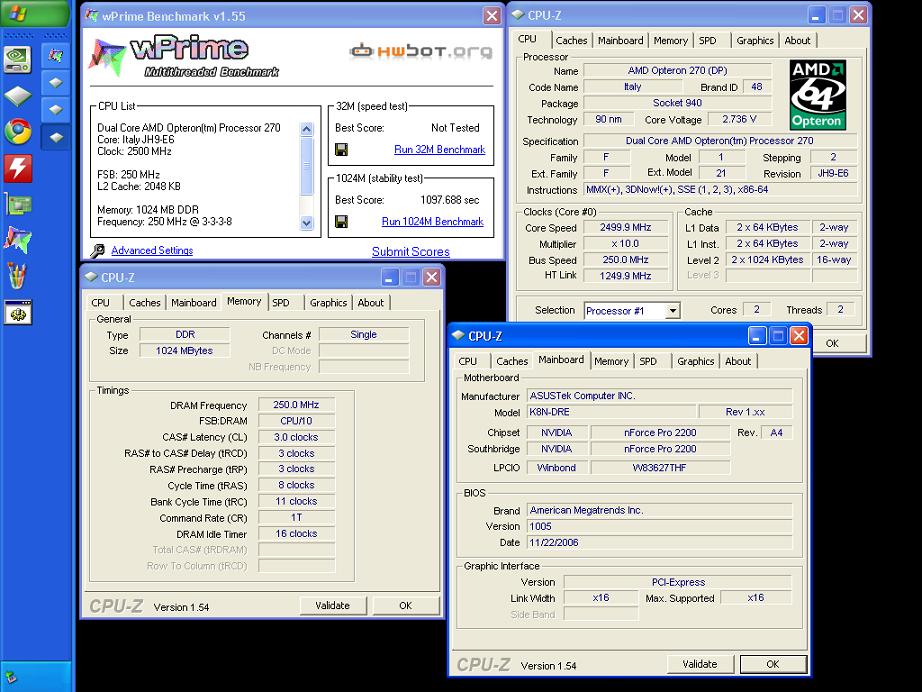Open About tab in top-right CPU-Z window
This screenshot has width=922, height=692.
click(x=797, y=41)
